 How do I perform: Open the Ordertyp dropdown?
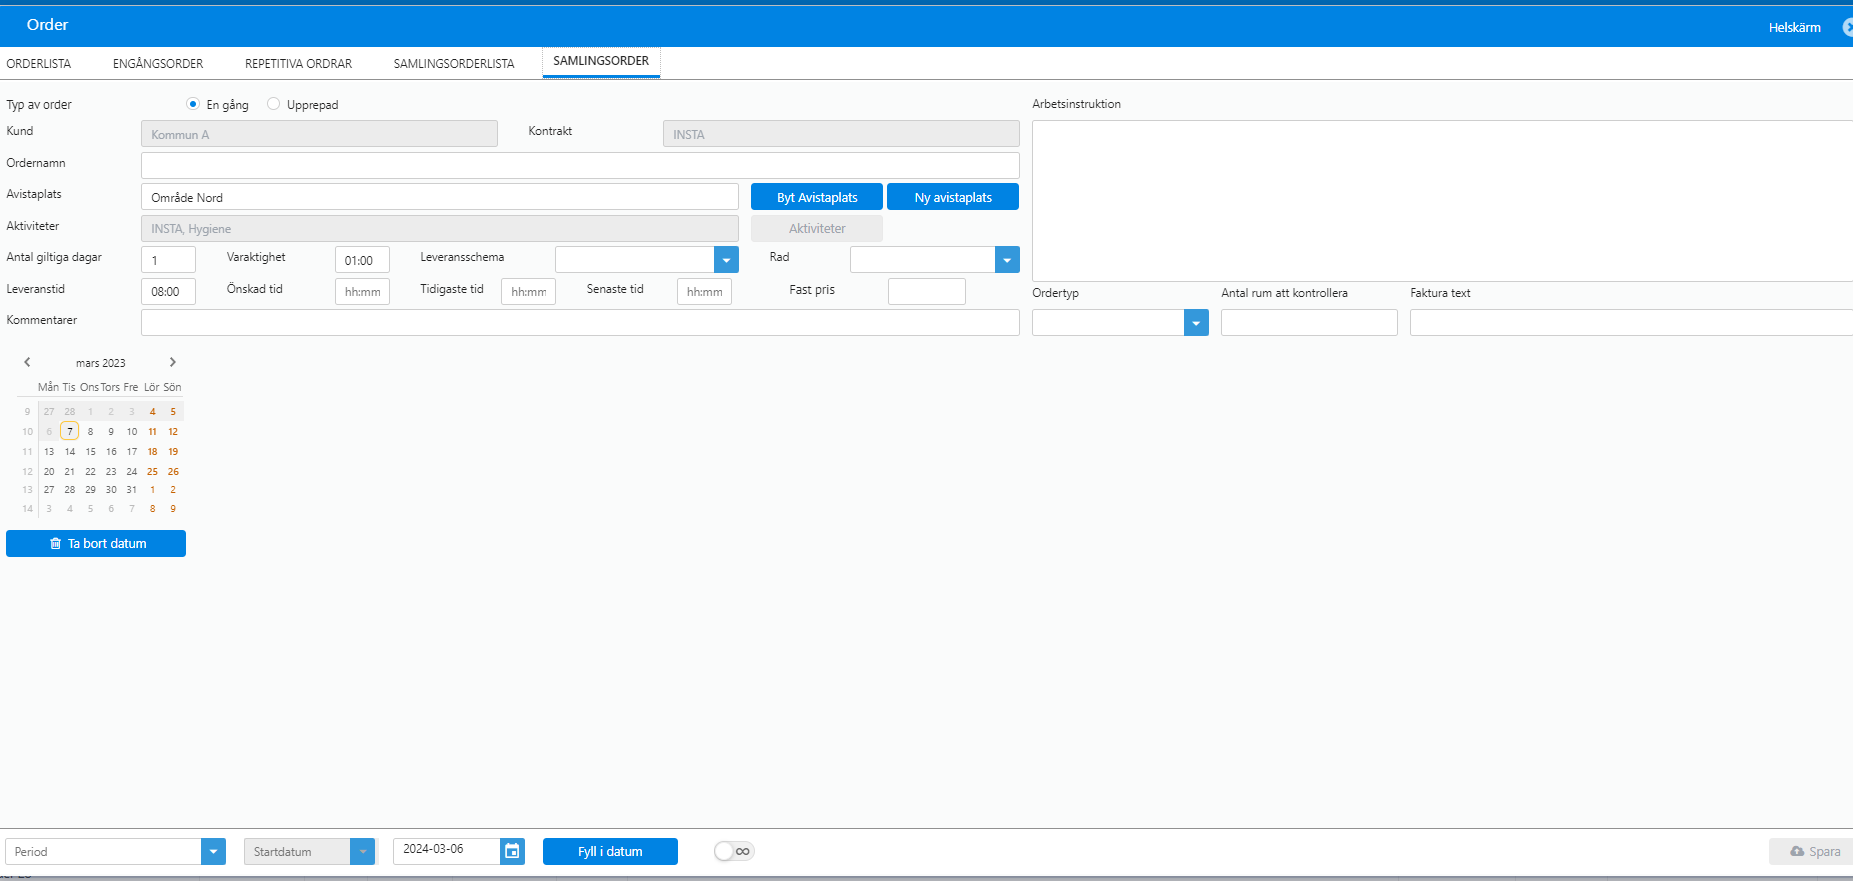1196,323
